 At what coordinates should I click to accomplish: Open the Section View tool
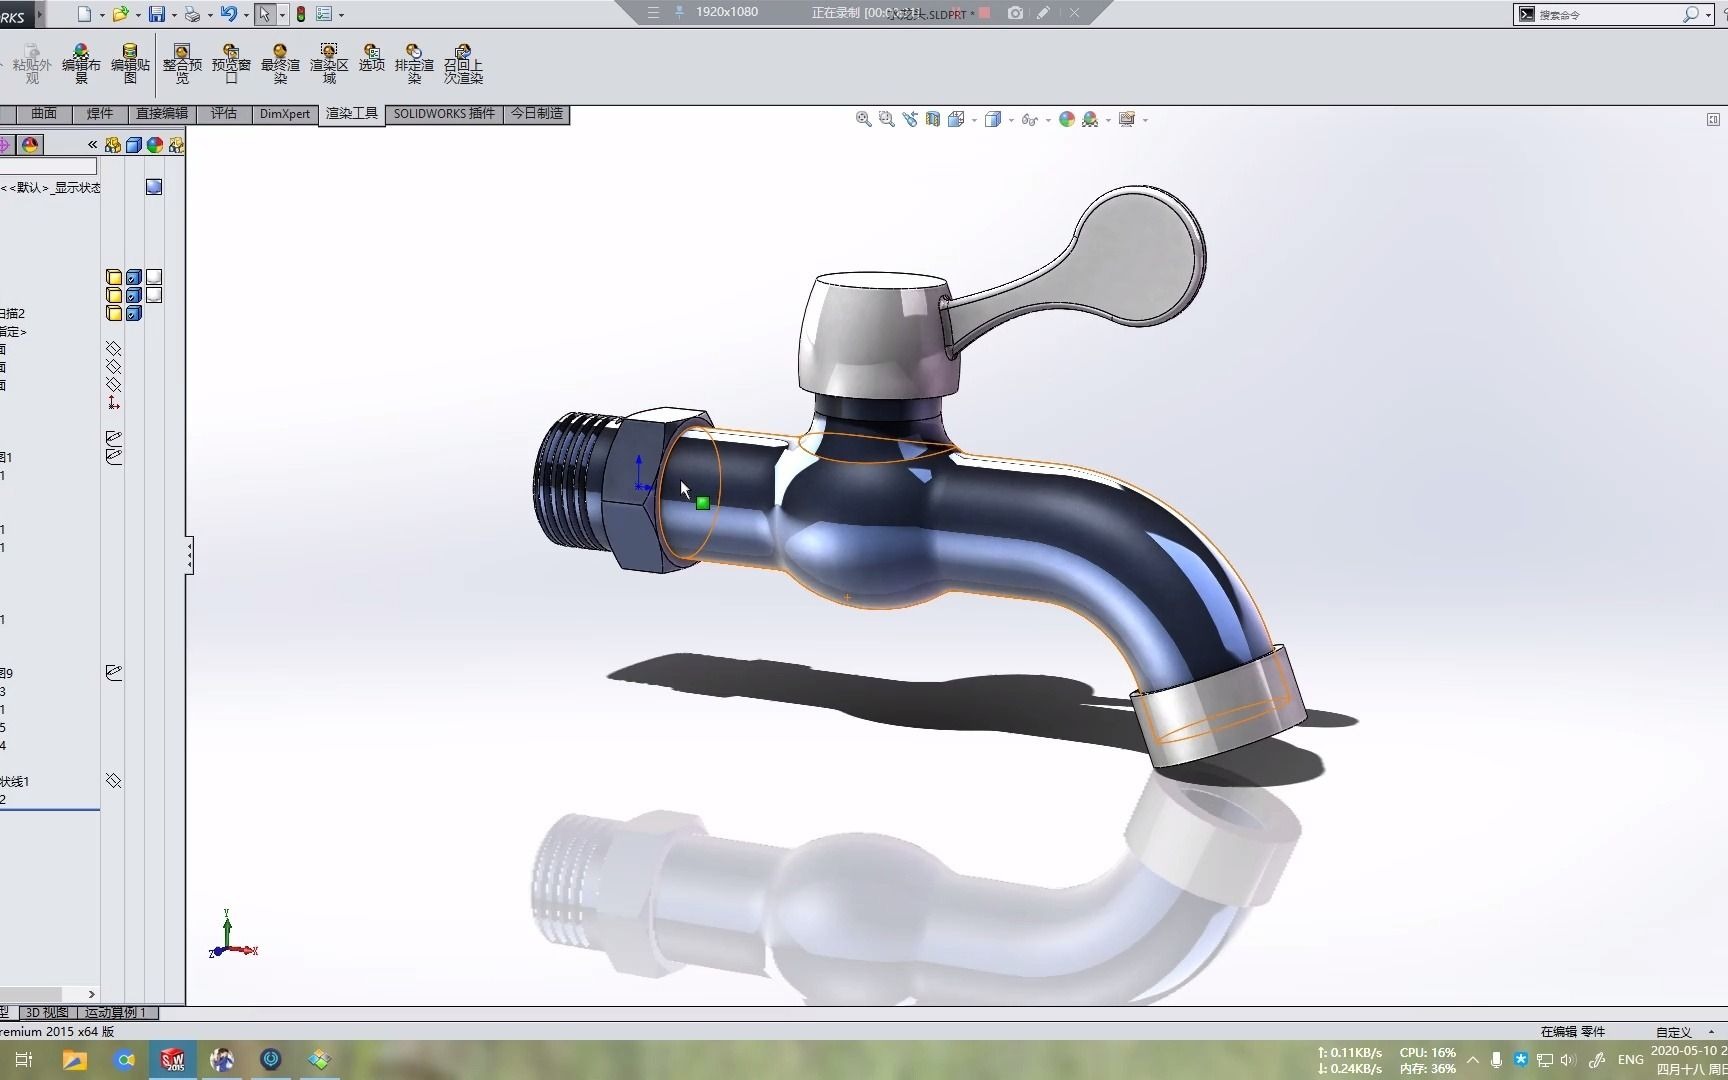tap(931, 119)
